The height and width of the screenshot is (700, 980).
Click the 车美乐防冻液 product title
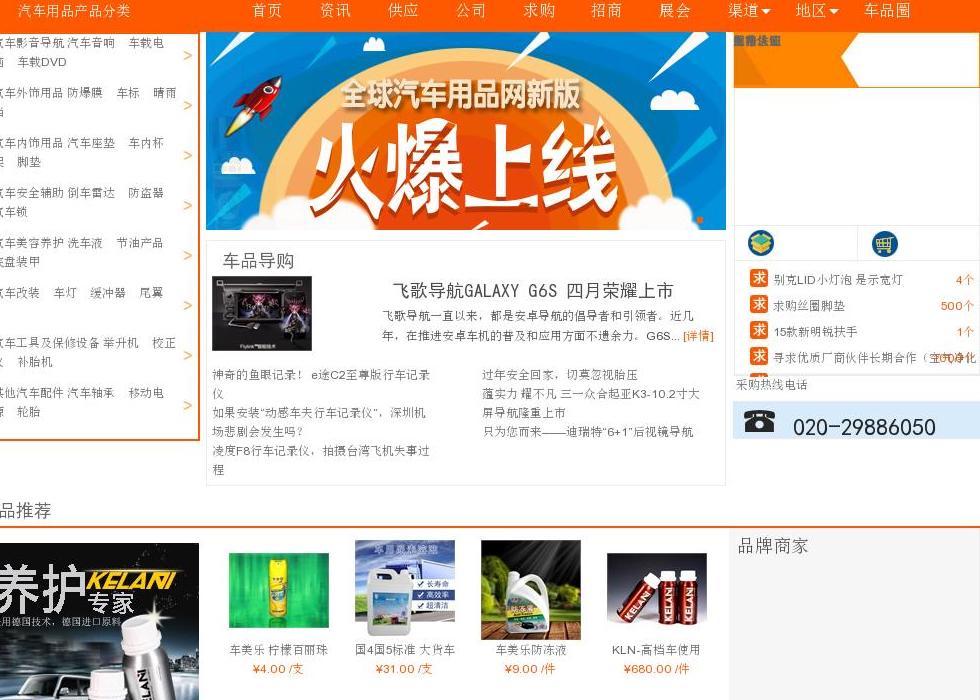point(531,650)
